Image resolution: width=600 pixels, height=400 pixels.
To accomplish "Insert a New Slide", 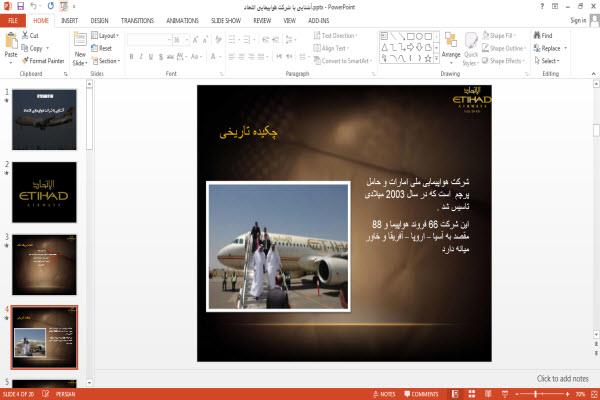I will (80, 49).
